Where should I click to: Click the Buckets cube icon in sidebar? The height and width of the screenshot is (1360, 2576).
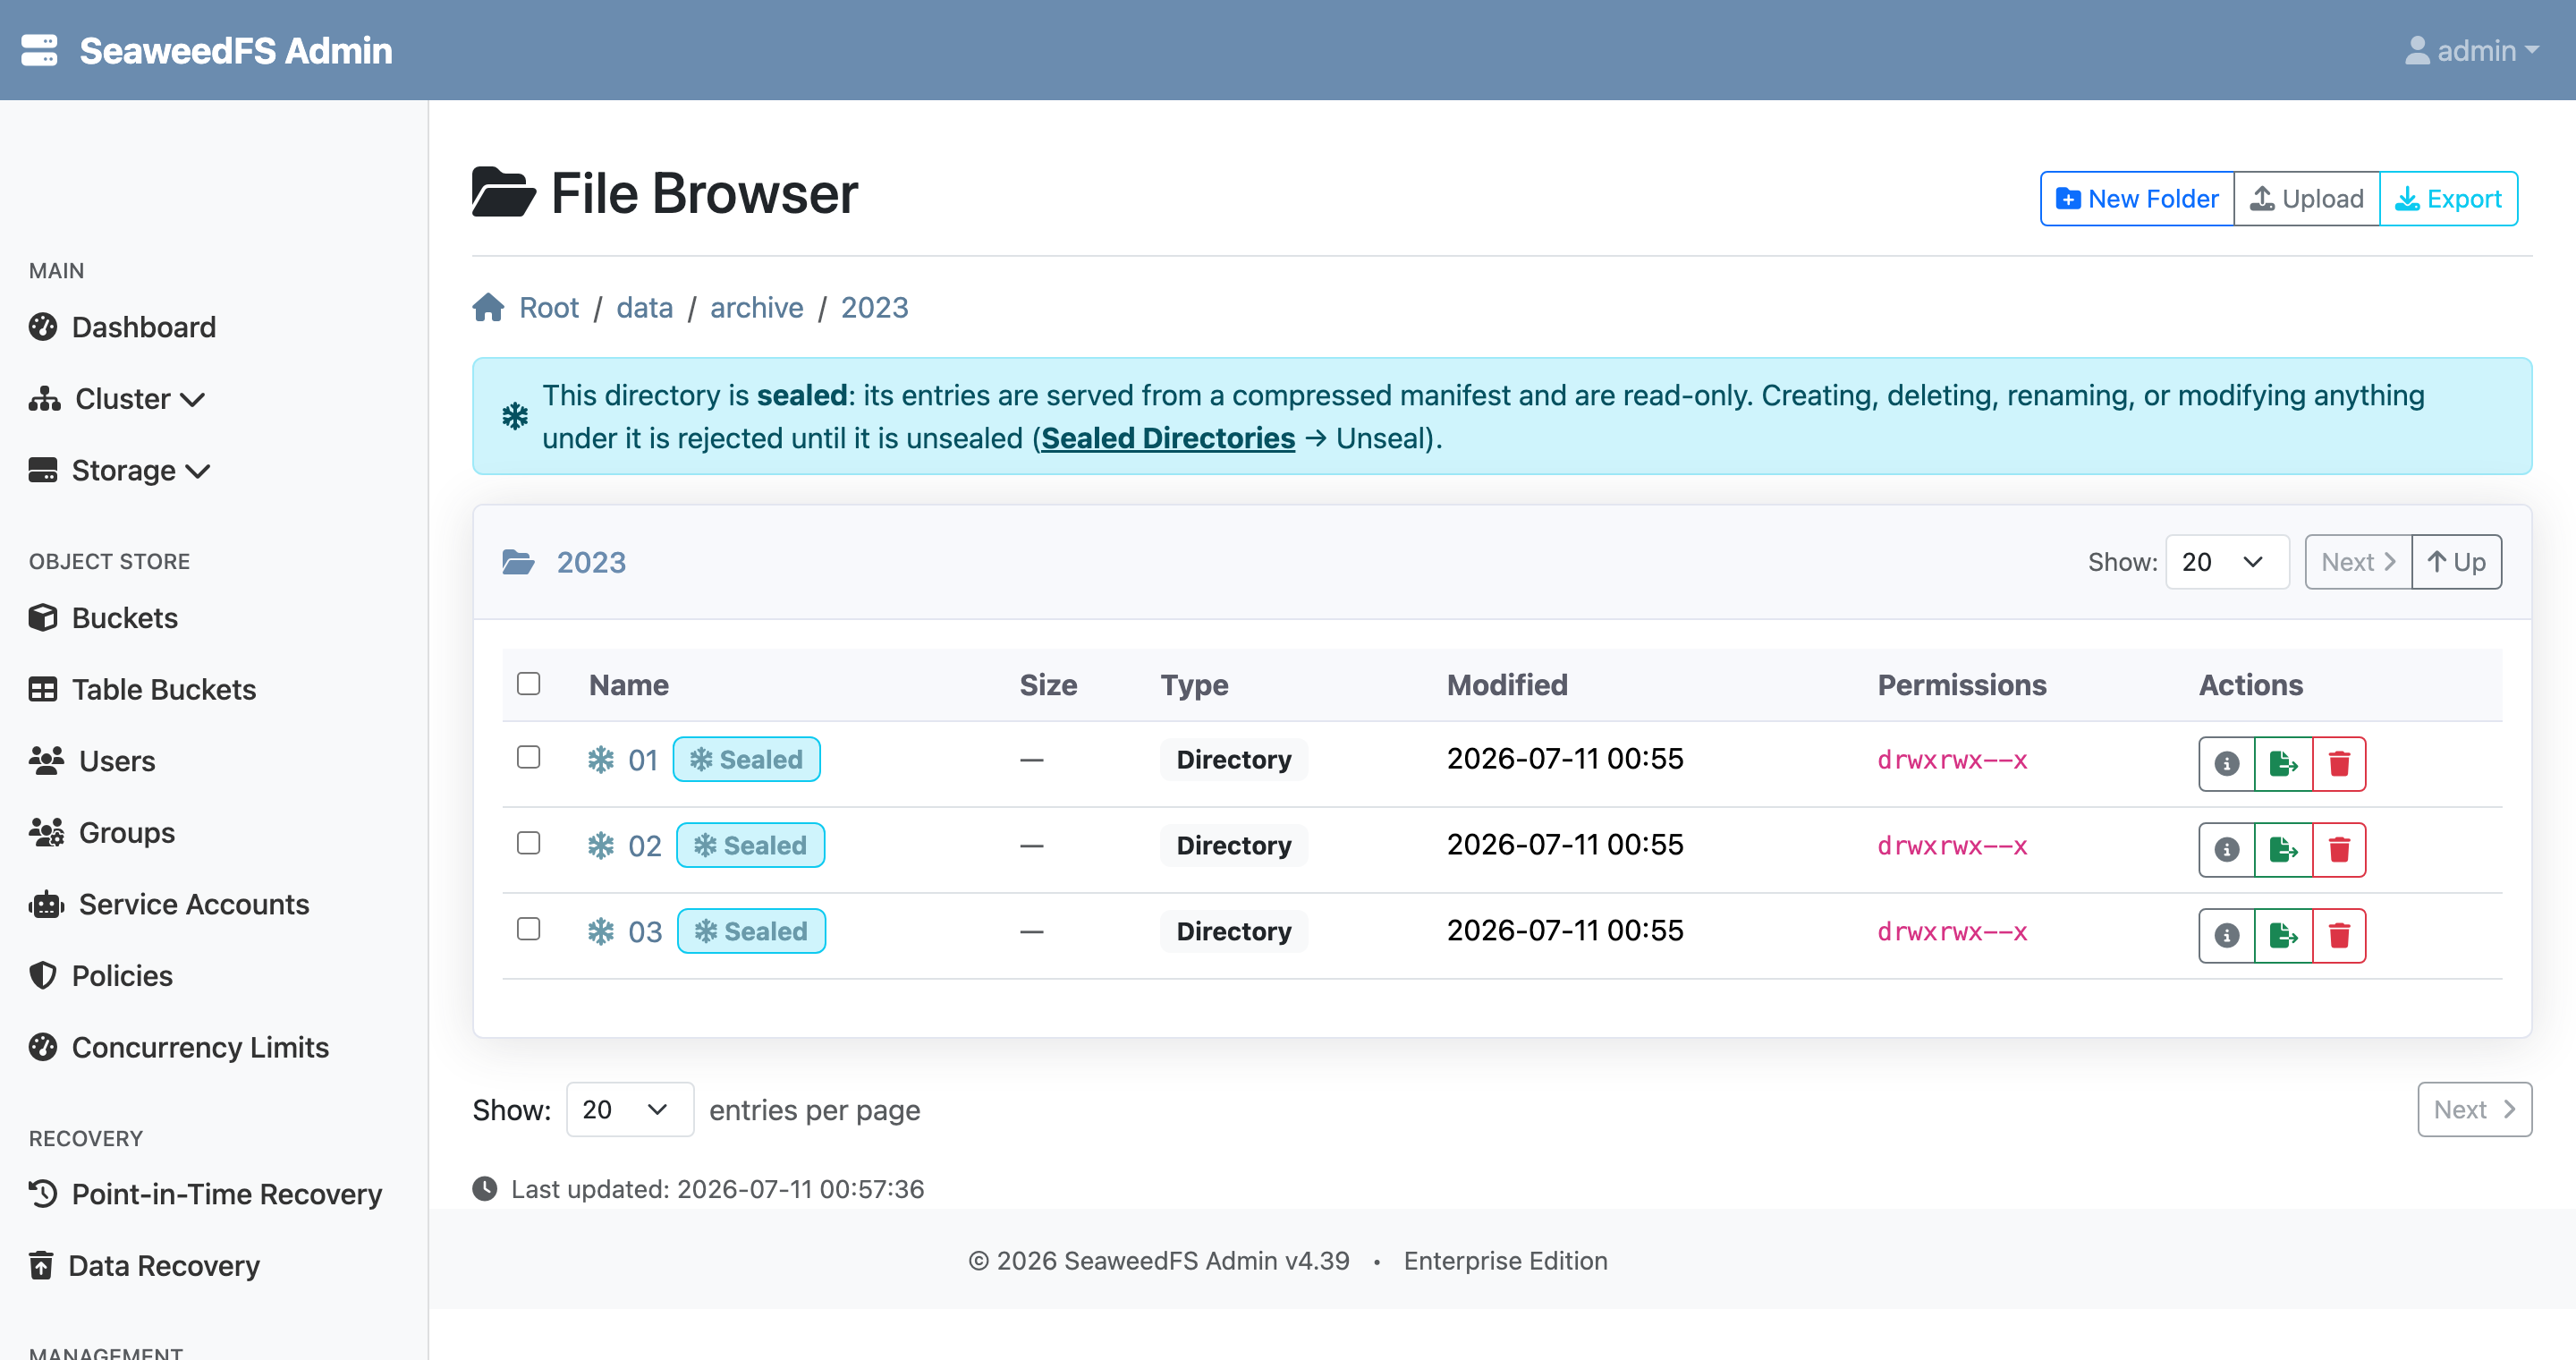coord(43,618)
